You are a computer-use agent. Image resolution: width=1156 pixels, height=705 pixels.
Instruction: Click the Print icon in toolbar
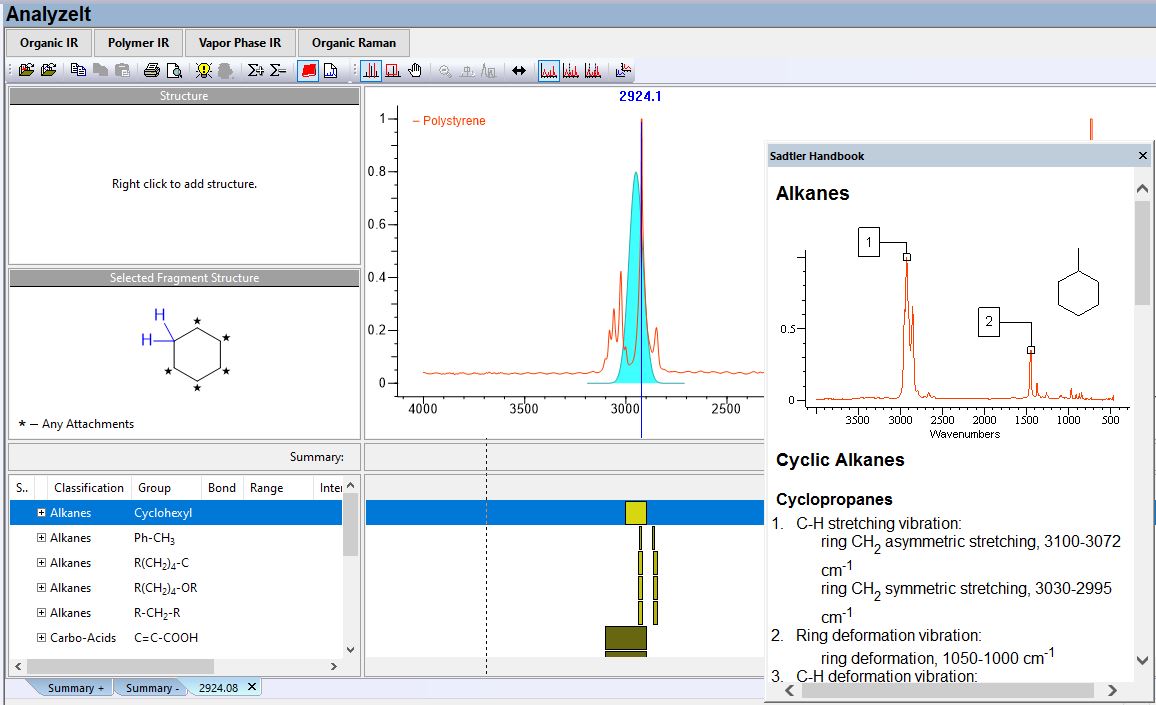tap(151, 71)
